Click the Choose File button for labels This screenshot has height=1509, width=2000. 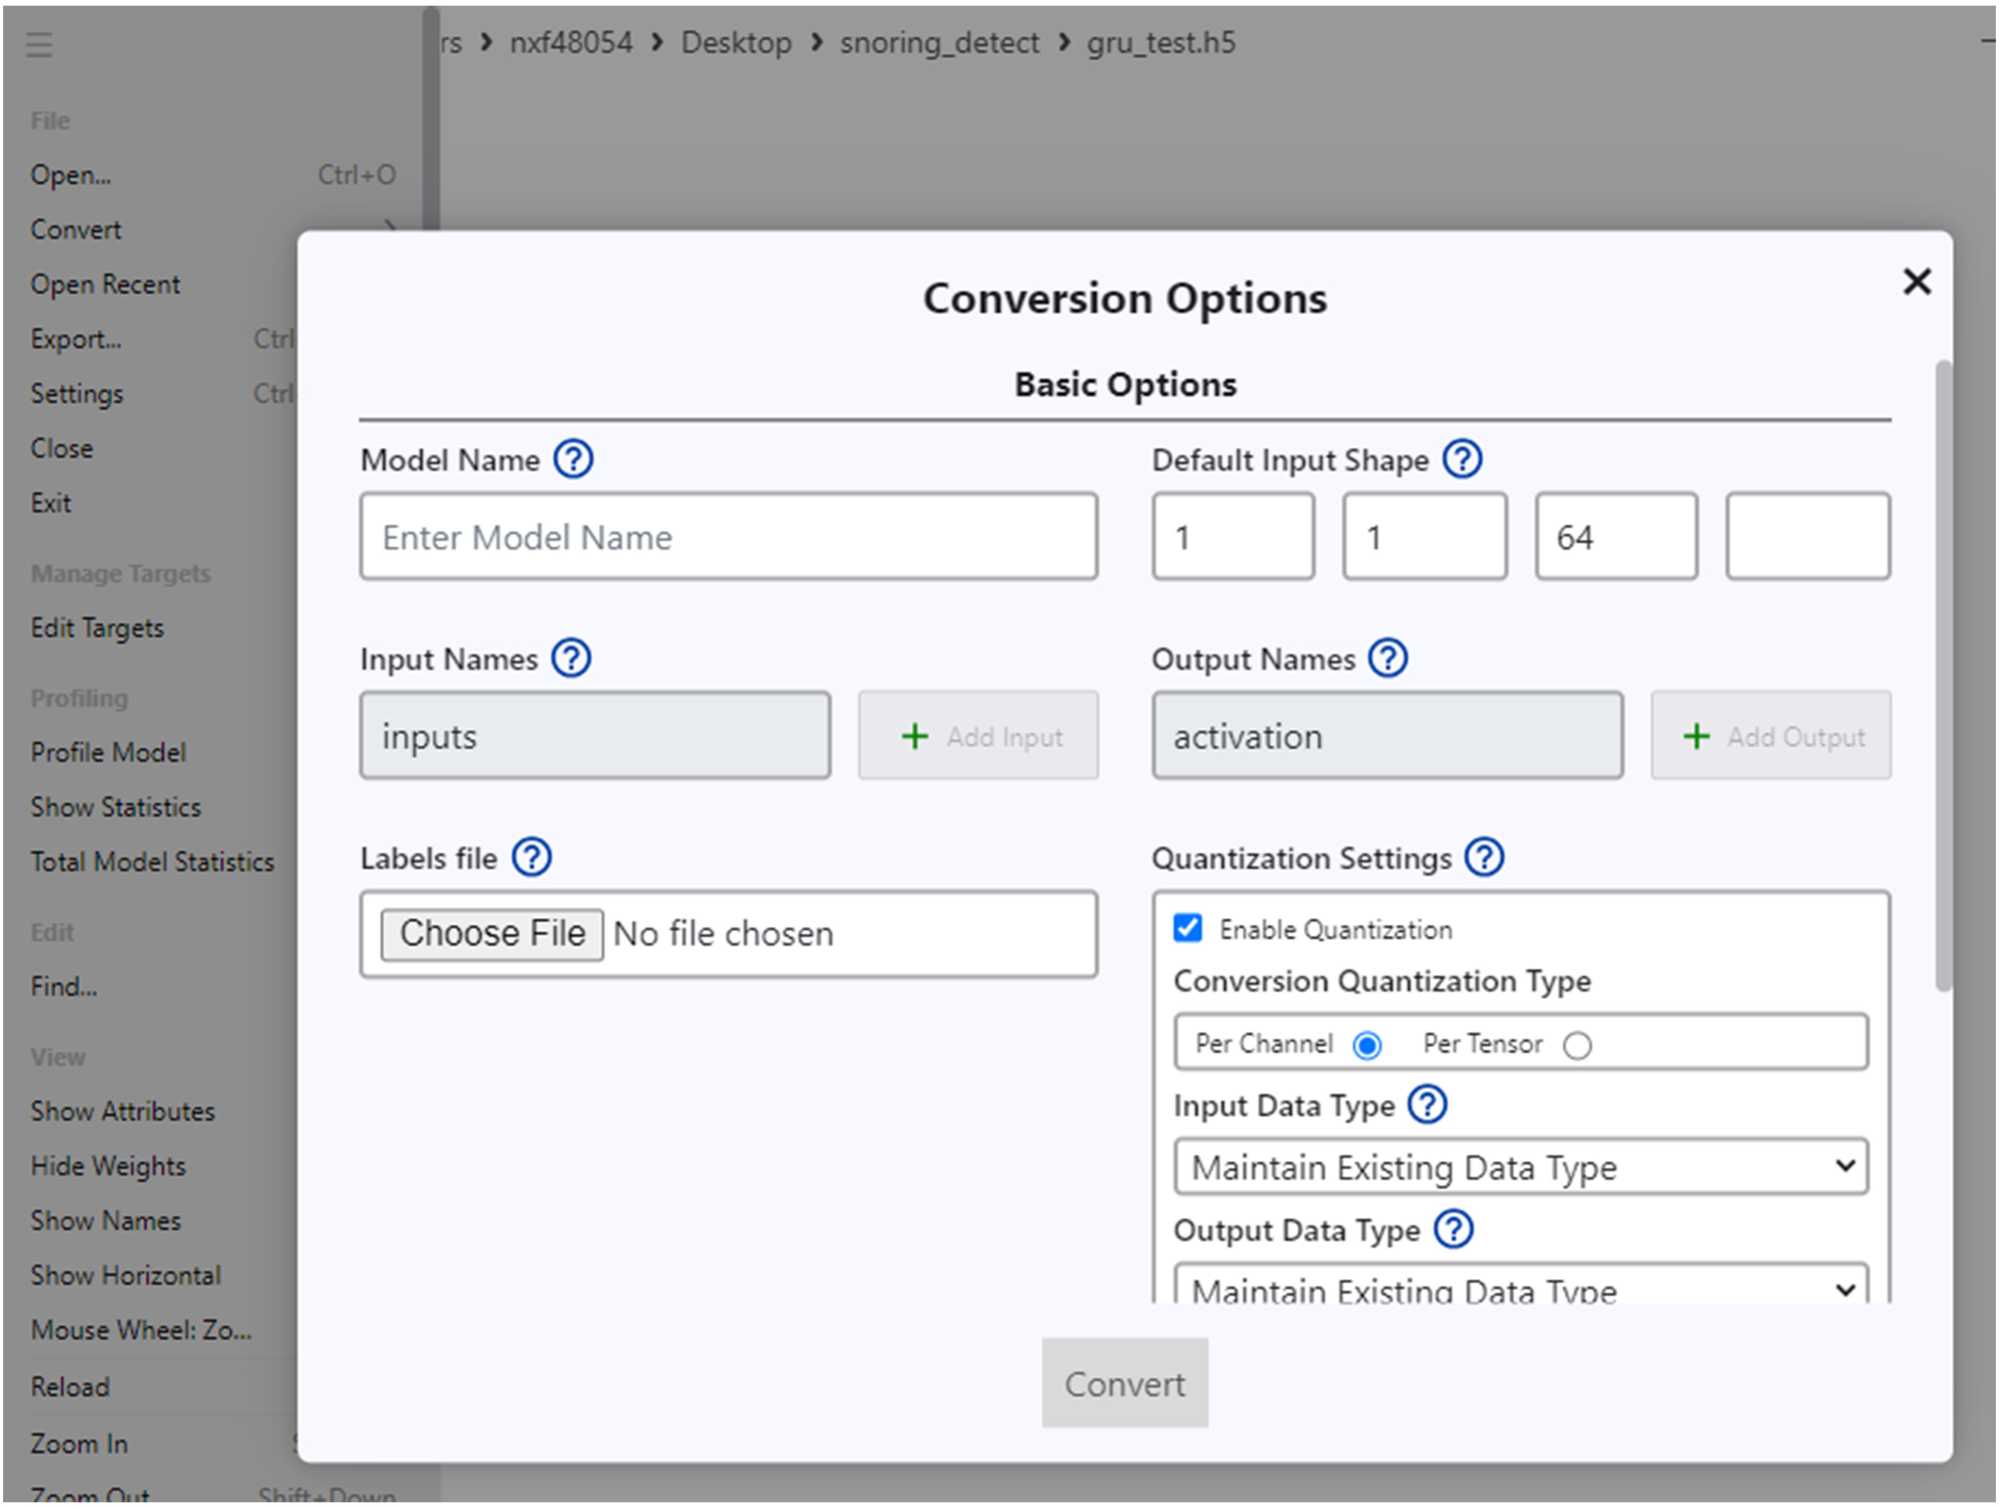click(x=492, y=934)
